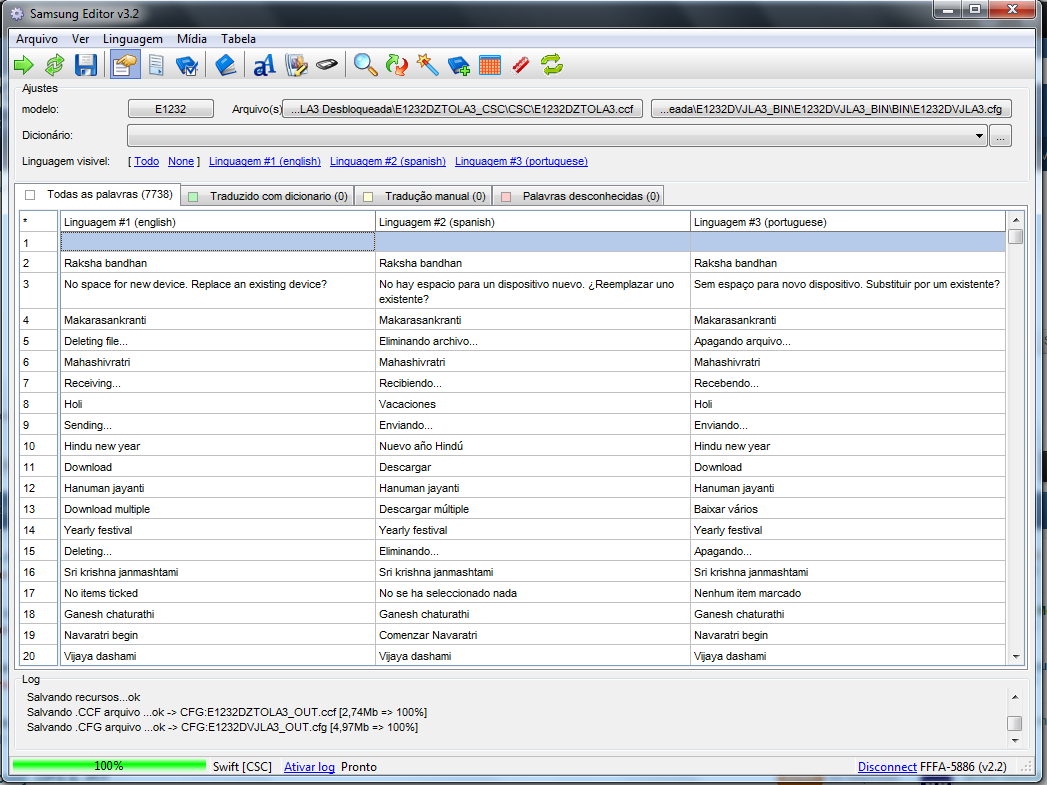Click the Linguagem #1 (english) column header
Image resolution: width=1047 pixels, height=785 pixels.
(x=218, y=222)
